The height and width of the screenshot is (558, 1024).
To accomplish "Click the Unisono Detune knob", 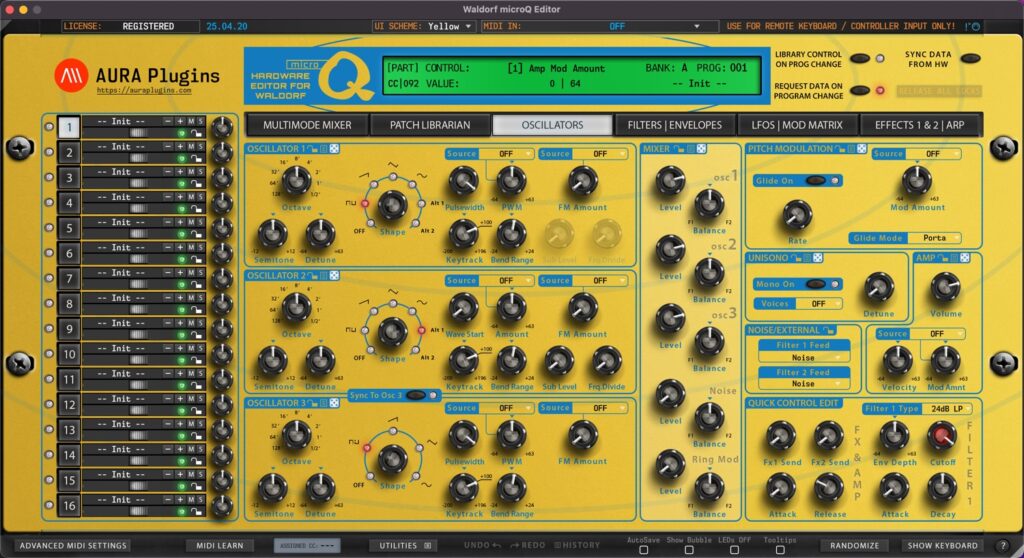I will point(878,287).
